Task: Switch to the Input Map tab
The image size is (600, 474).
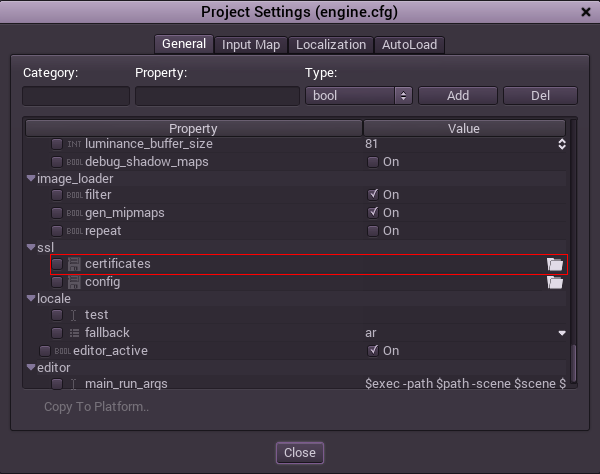Action: [252, 45]
